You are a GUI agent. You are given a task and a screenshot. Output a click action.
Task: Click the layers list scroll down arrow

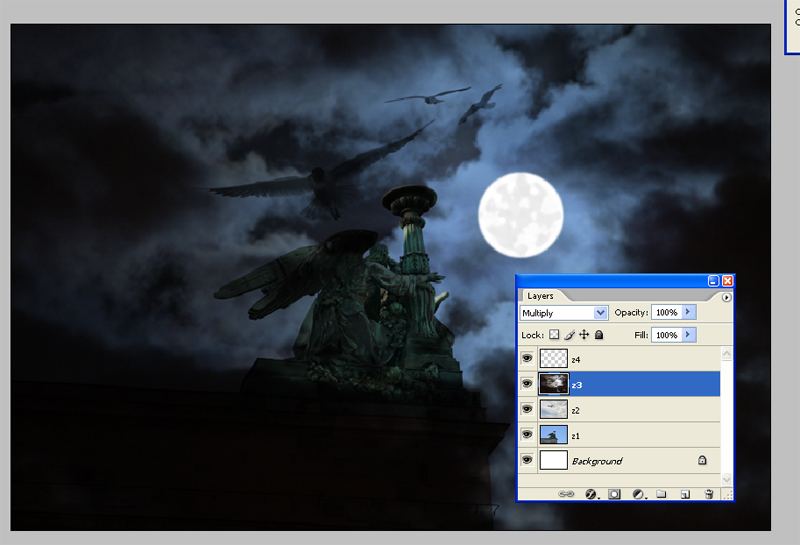727,479
